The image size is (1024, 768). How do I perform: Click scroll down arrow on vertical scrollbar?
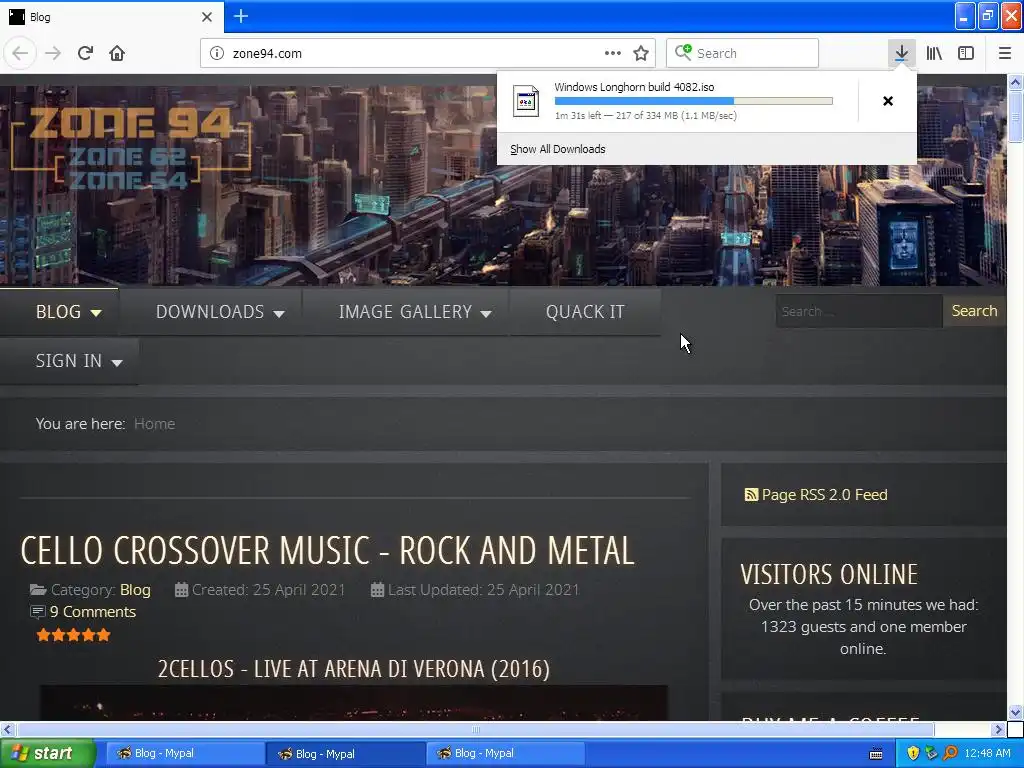(x=1015, y=712)
